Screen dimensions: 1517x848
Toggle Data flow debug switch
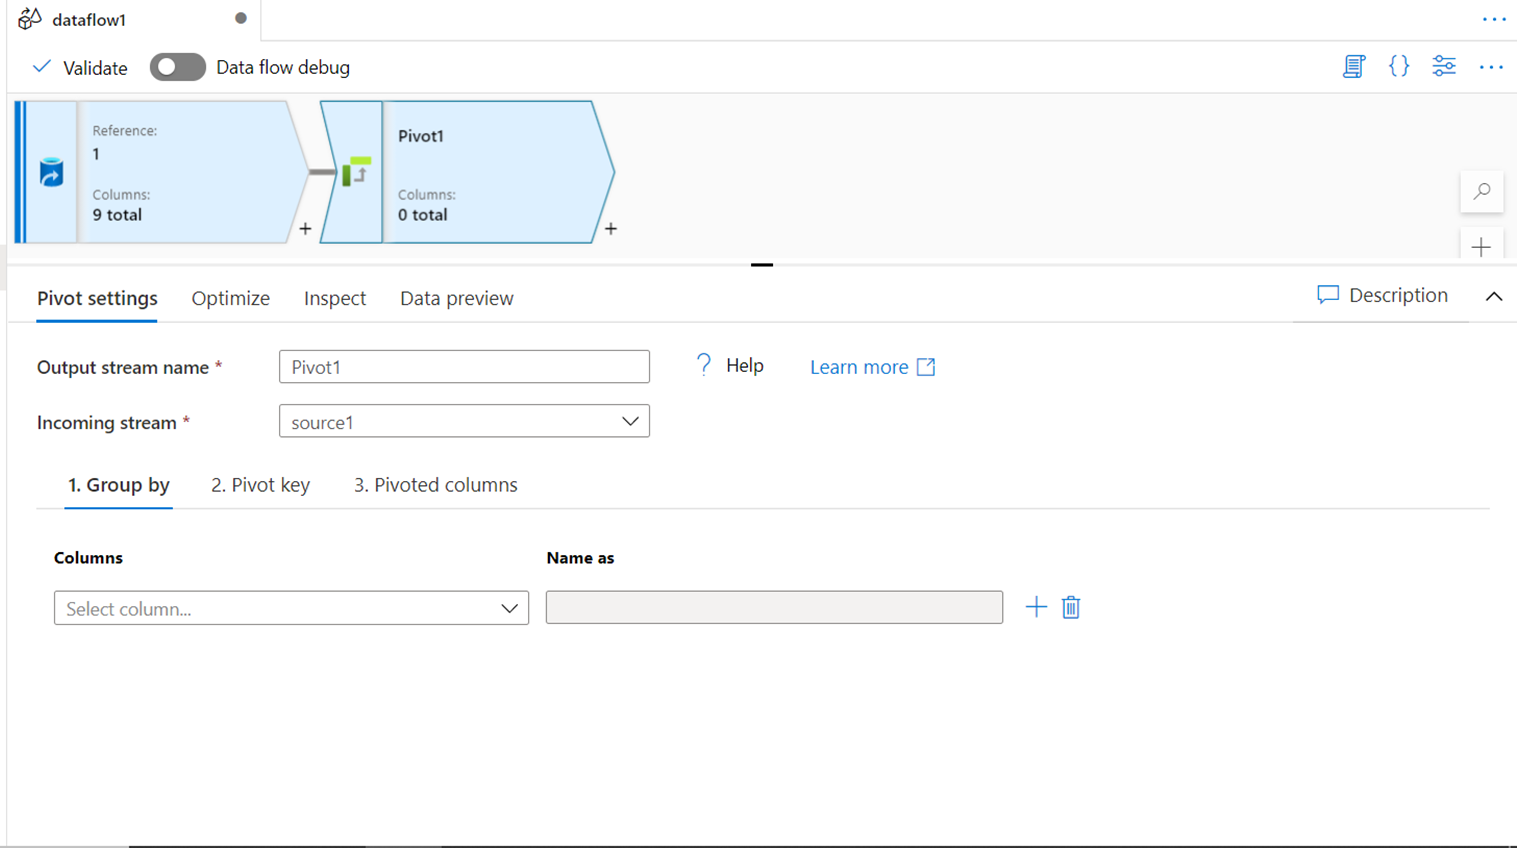point(178,67)
